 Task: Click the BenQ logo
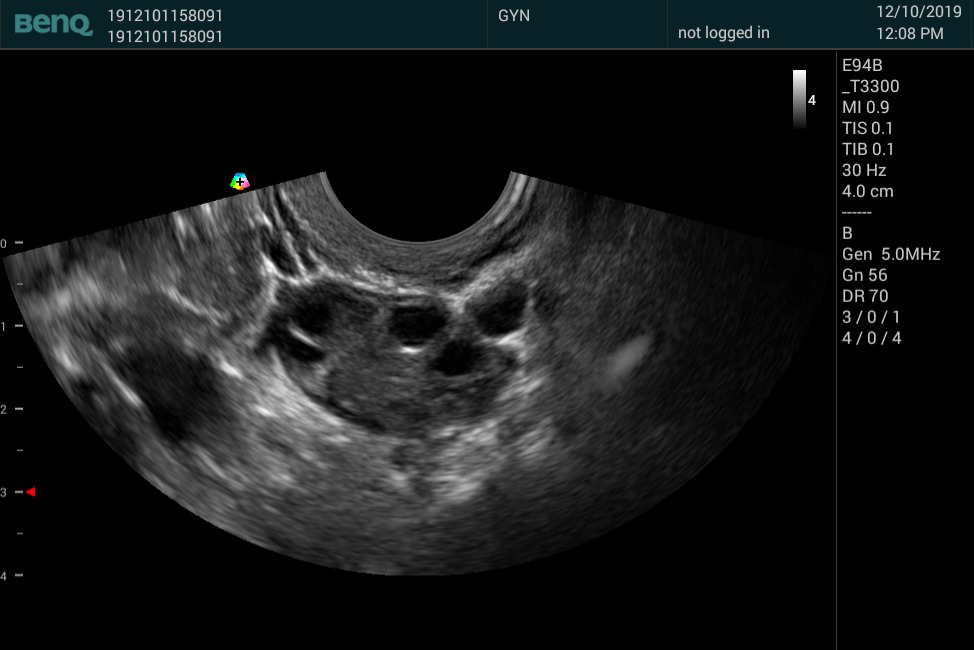(x=52, y=24)
